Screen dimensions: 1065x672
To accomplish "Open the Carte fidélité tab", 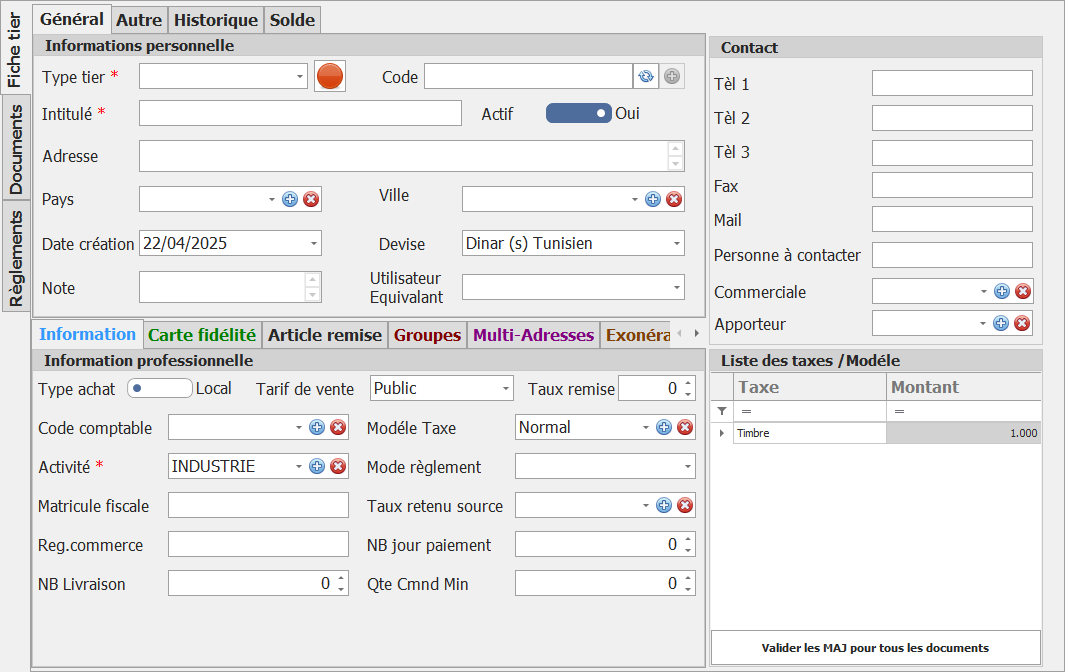I will point(202,335).
